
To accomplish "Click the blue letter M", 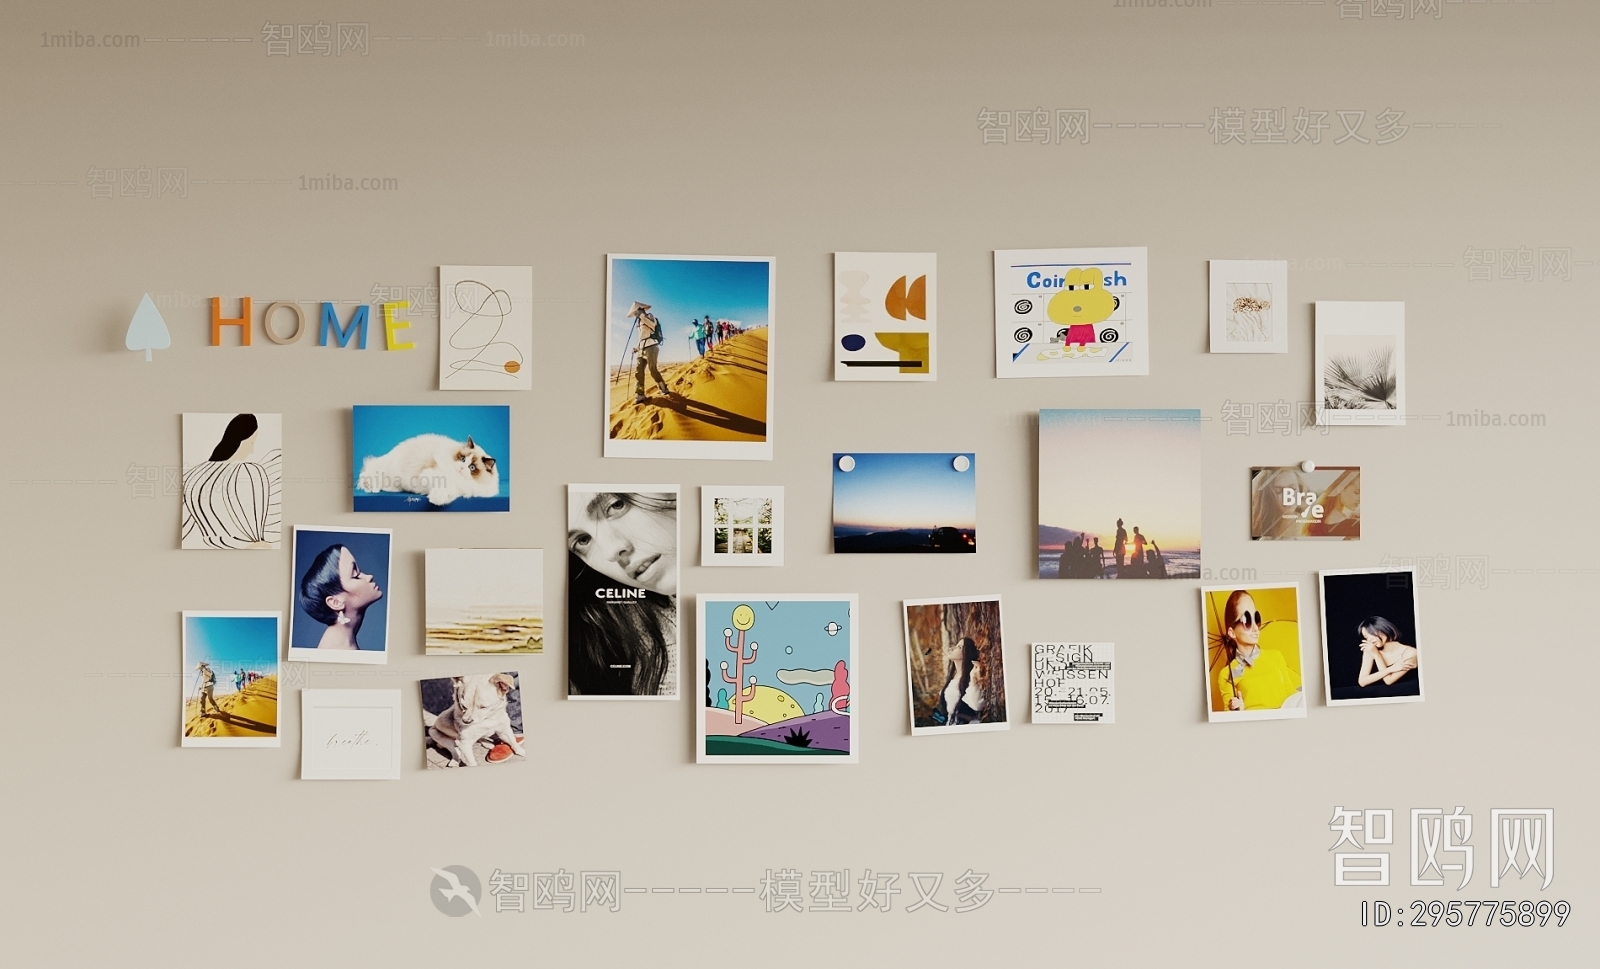I will 343,325.
